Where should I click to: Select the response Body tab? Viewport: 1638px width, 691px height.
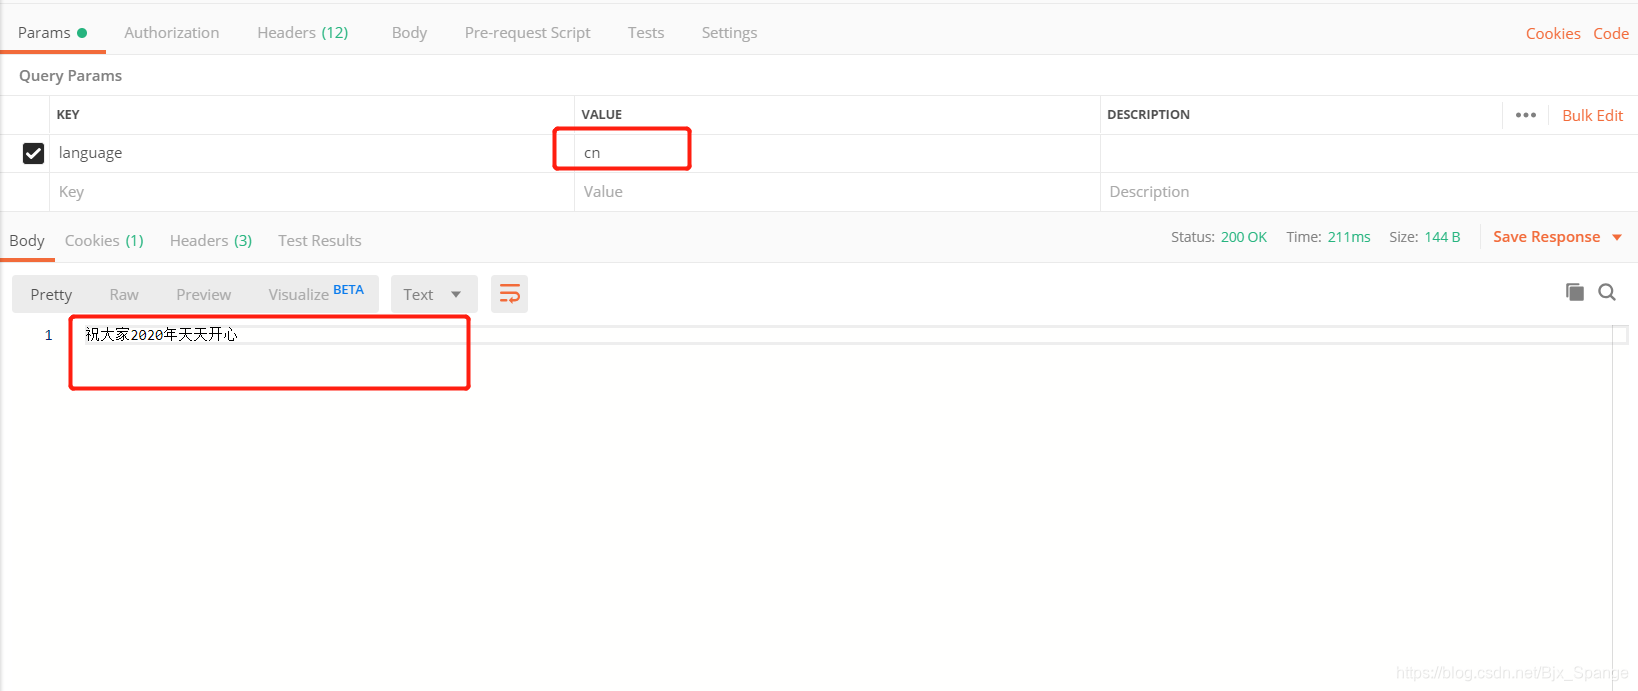tap(27, 240)
